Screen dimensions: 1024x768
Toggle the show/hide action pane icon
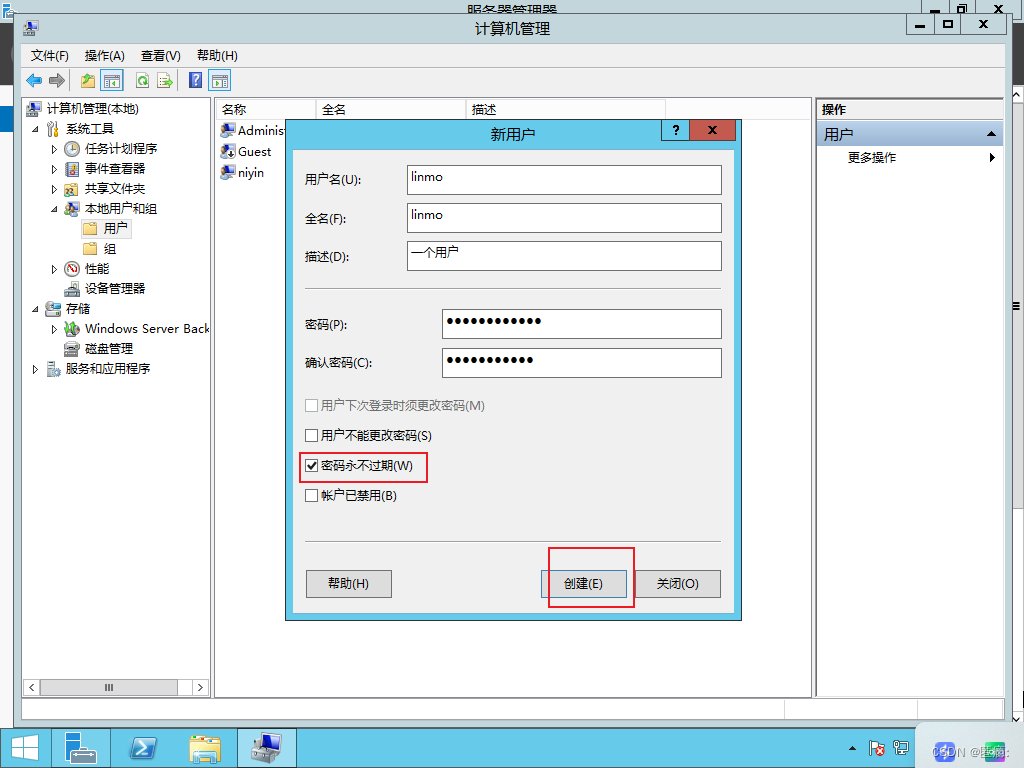[x=219, y=81]
